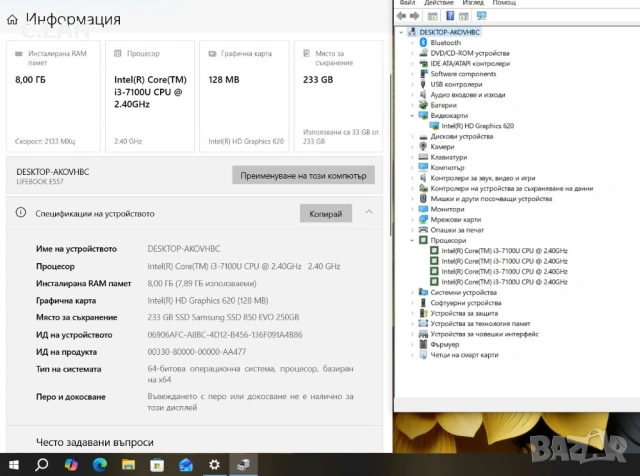Open the Файл menu in Device Manager
The width and height of the screenshot is (640, 476).
click(x=407, y=3)
